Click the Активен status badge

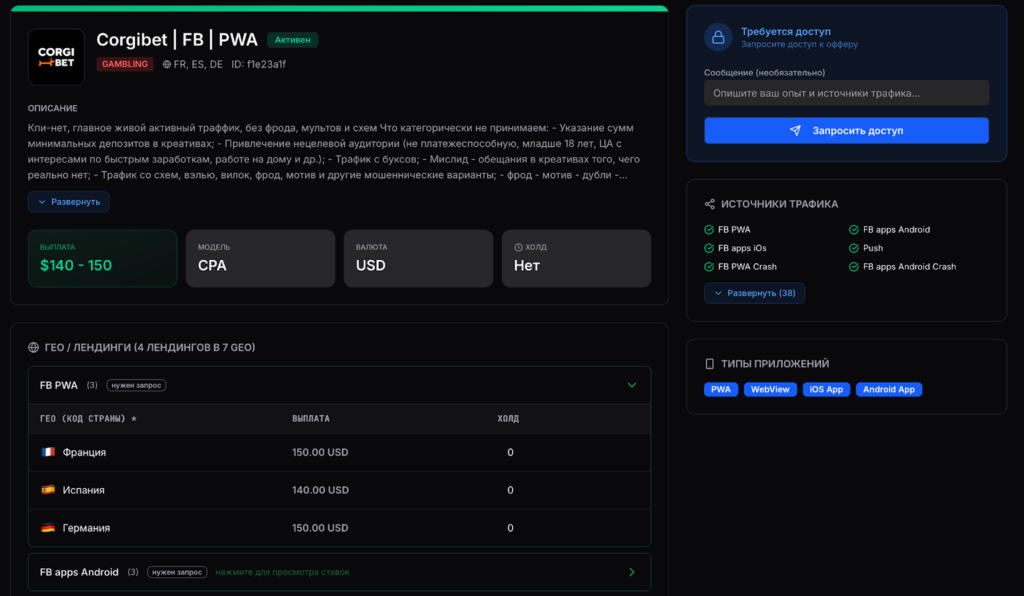pyautogui.click(x=293, y=40)
